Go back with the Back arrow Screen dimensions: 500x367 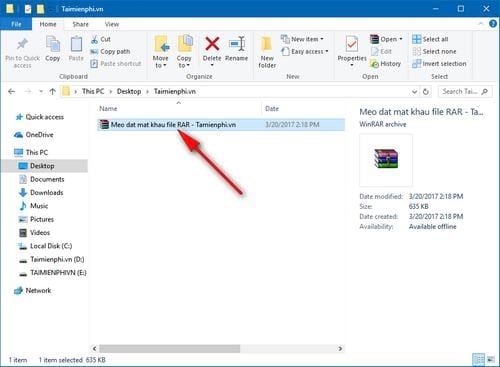(x=12, y=91)
